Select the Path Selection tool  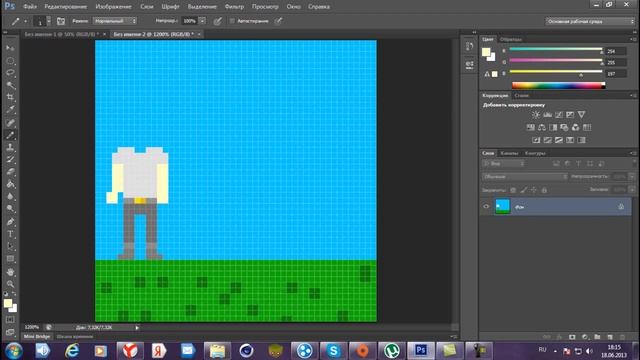10,246
